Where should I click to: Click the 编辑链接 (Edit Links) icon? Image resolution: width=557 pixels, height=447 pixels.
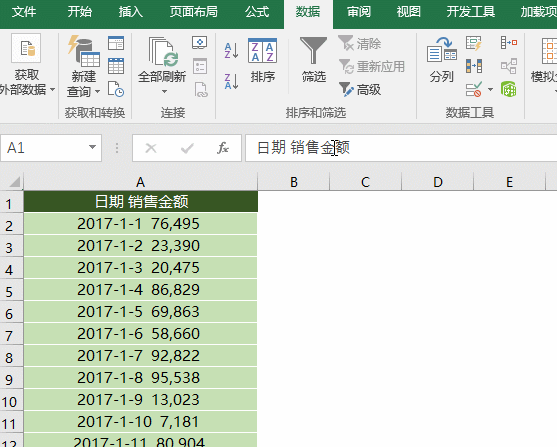click(201, 89)
